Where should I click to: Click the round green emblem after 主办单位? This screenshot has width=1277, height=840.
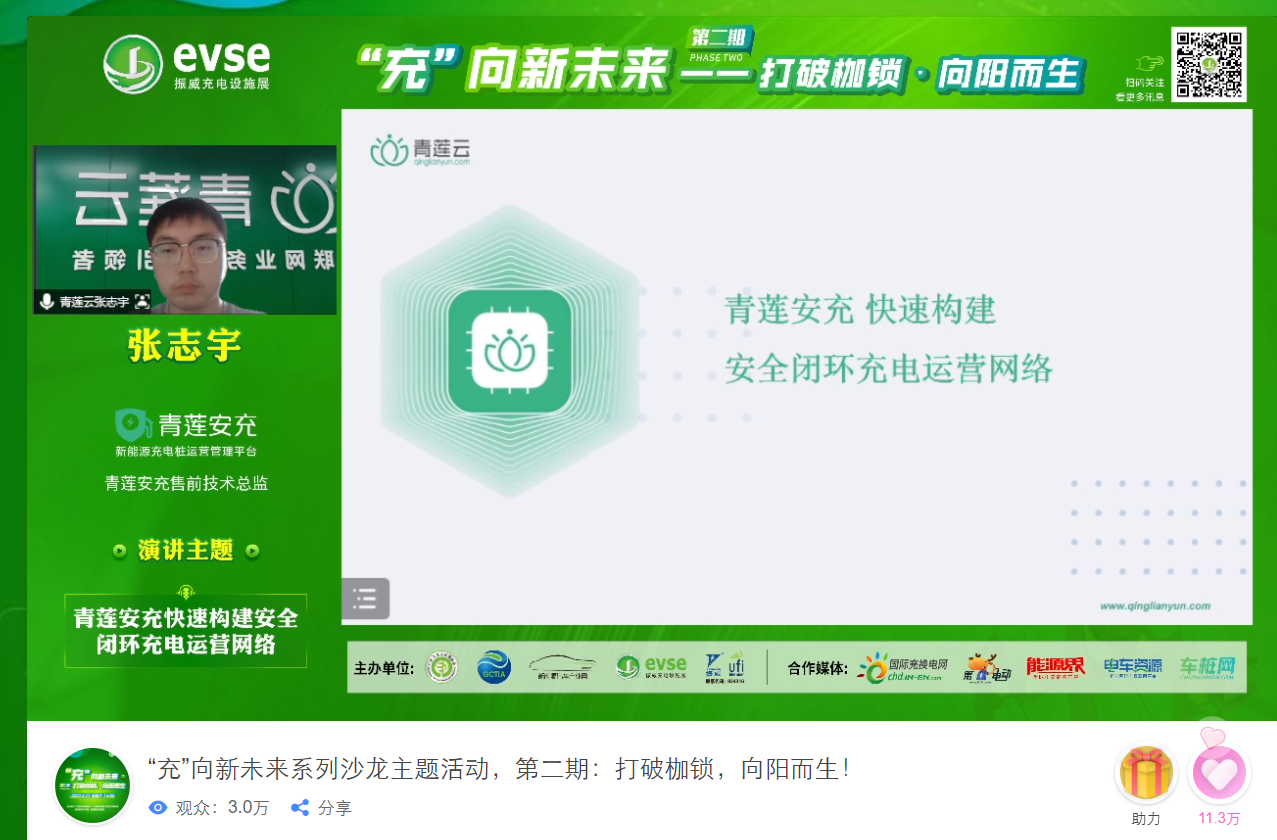pyautogui.click(x=442, y=668)
